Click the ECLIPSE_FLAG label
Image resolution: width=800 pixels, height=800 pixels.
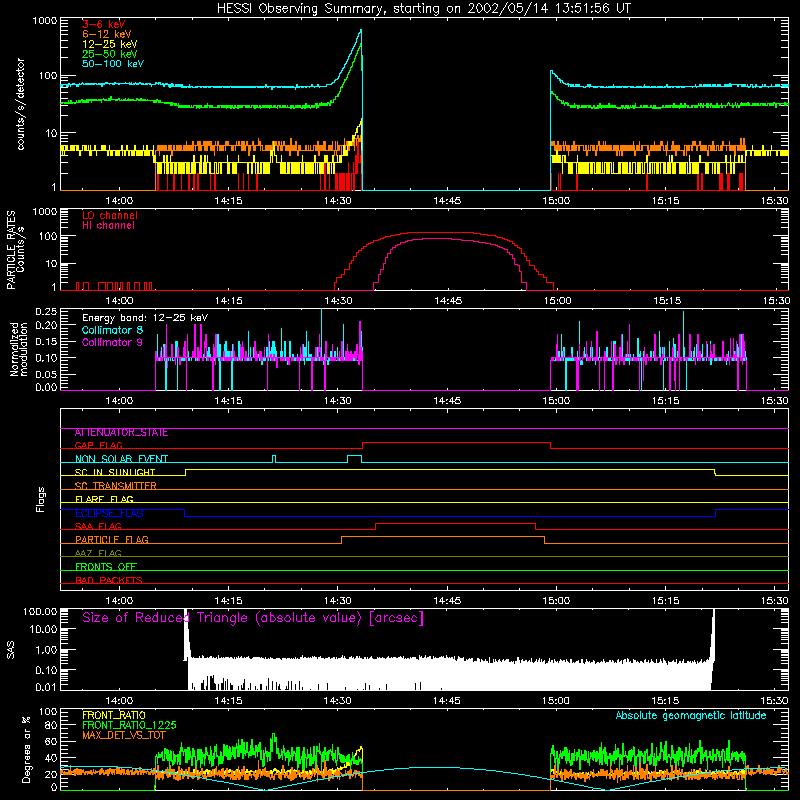coord(109,513)
